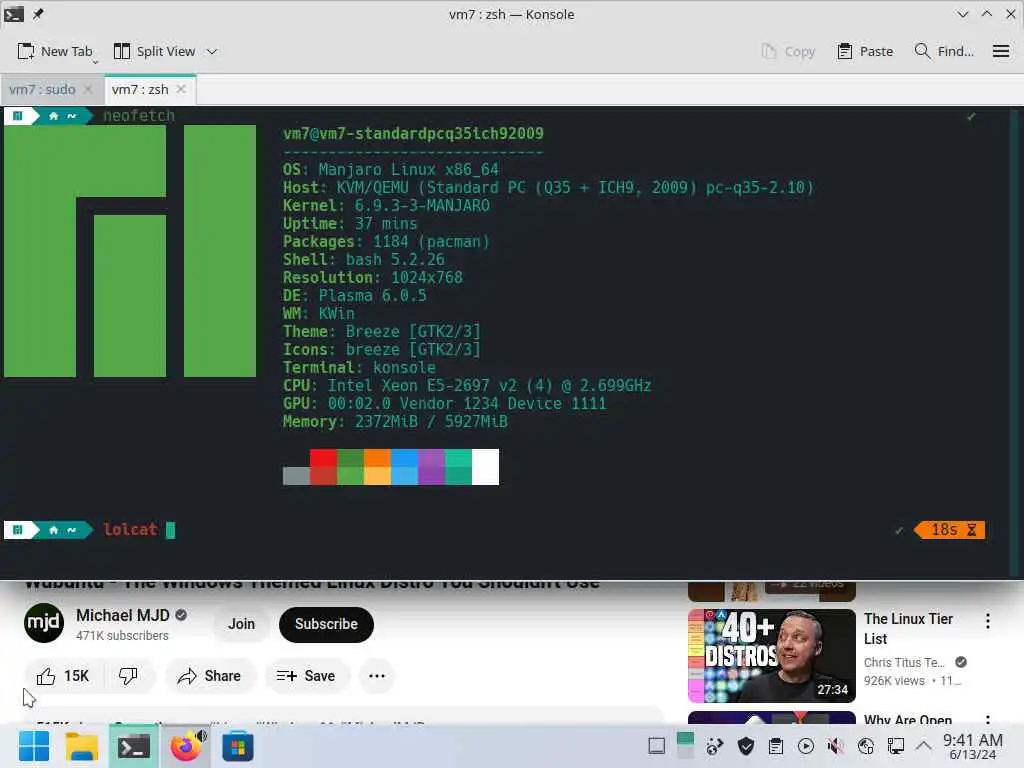Open the New Tab dropdown arrow

pos(95,62)
